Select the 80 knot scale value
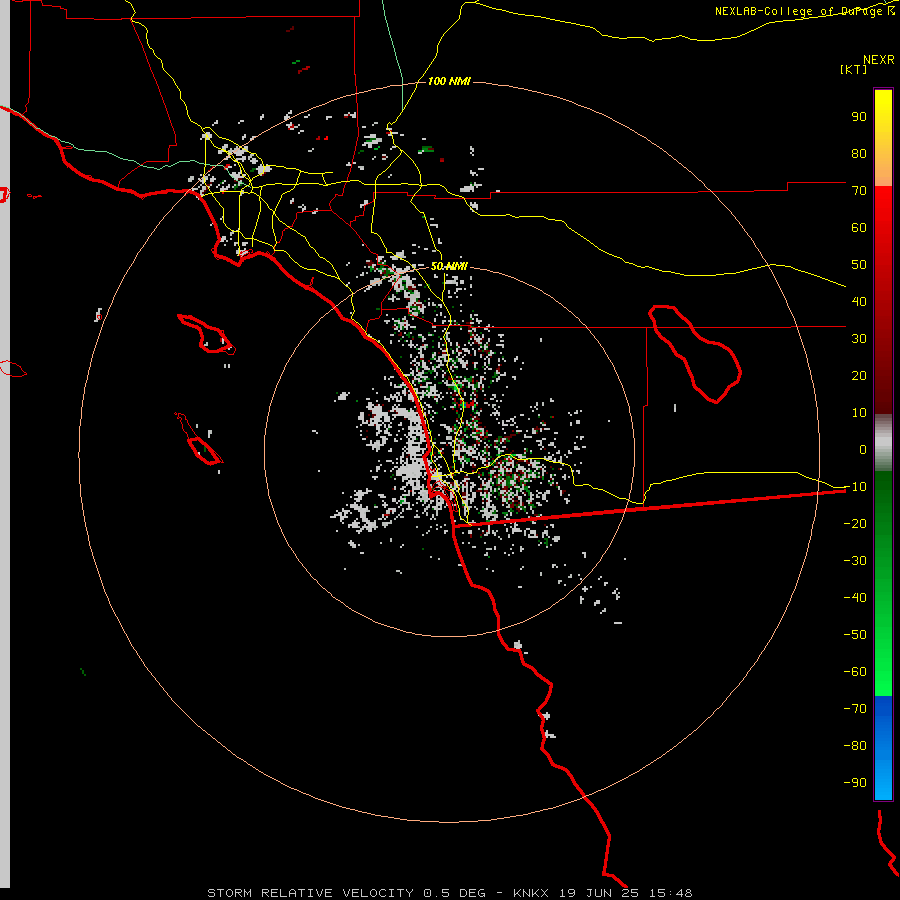 click(x=859, y=153)
